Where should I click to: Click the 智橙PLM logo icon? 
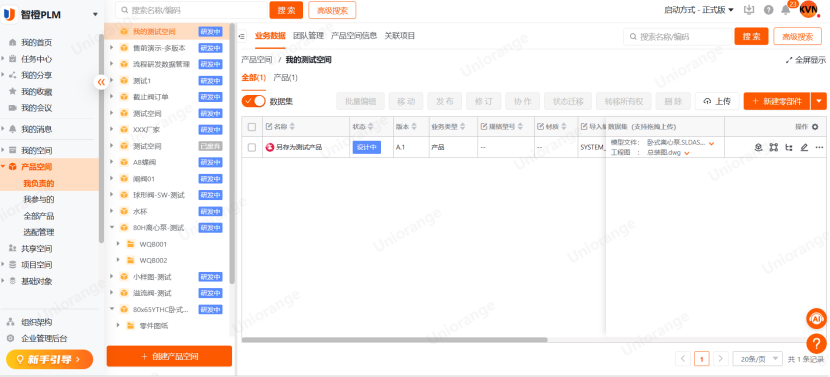click(9, 15)
